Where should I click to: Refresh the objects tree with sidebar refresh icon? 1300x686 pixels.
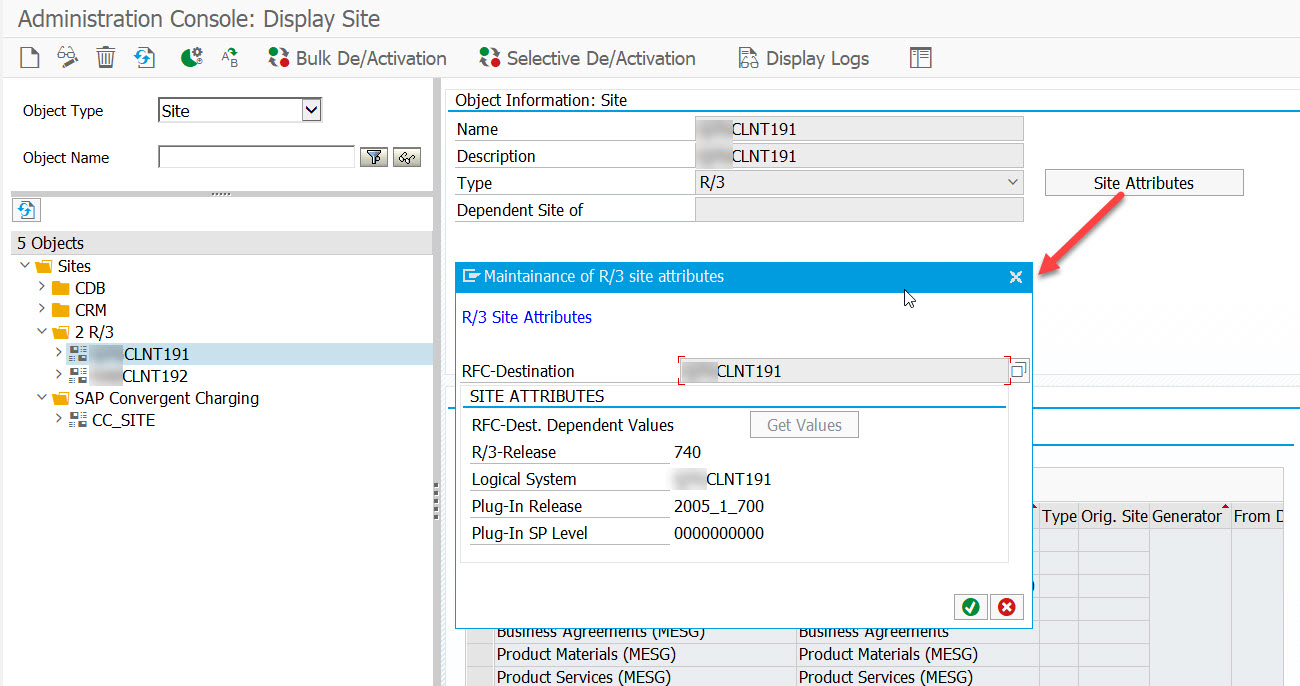(26, 210)
